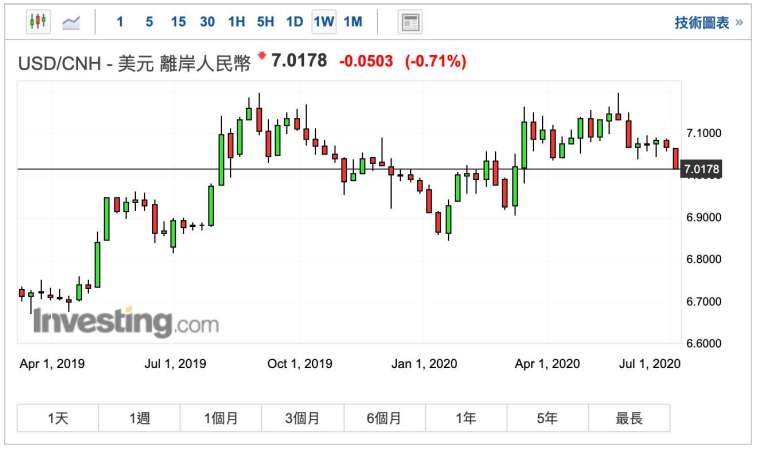Viewport: 760px width, 450px height.
Task: Click the Jul 1, 2019 date label
Action: point(175,364)
